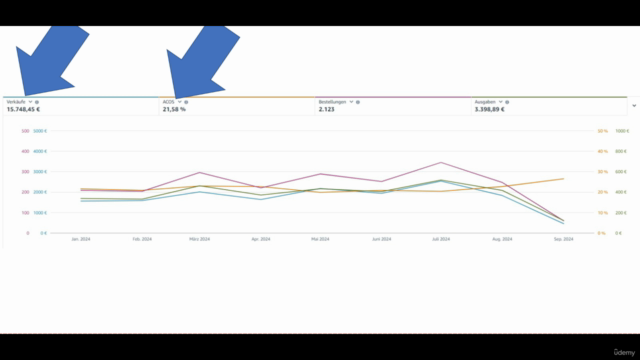This screenshot has height=360, width=640.
Task: Click info icon next to Verkäufe
Action: [37, 102]
